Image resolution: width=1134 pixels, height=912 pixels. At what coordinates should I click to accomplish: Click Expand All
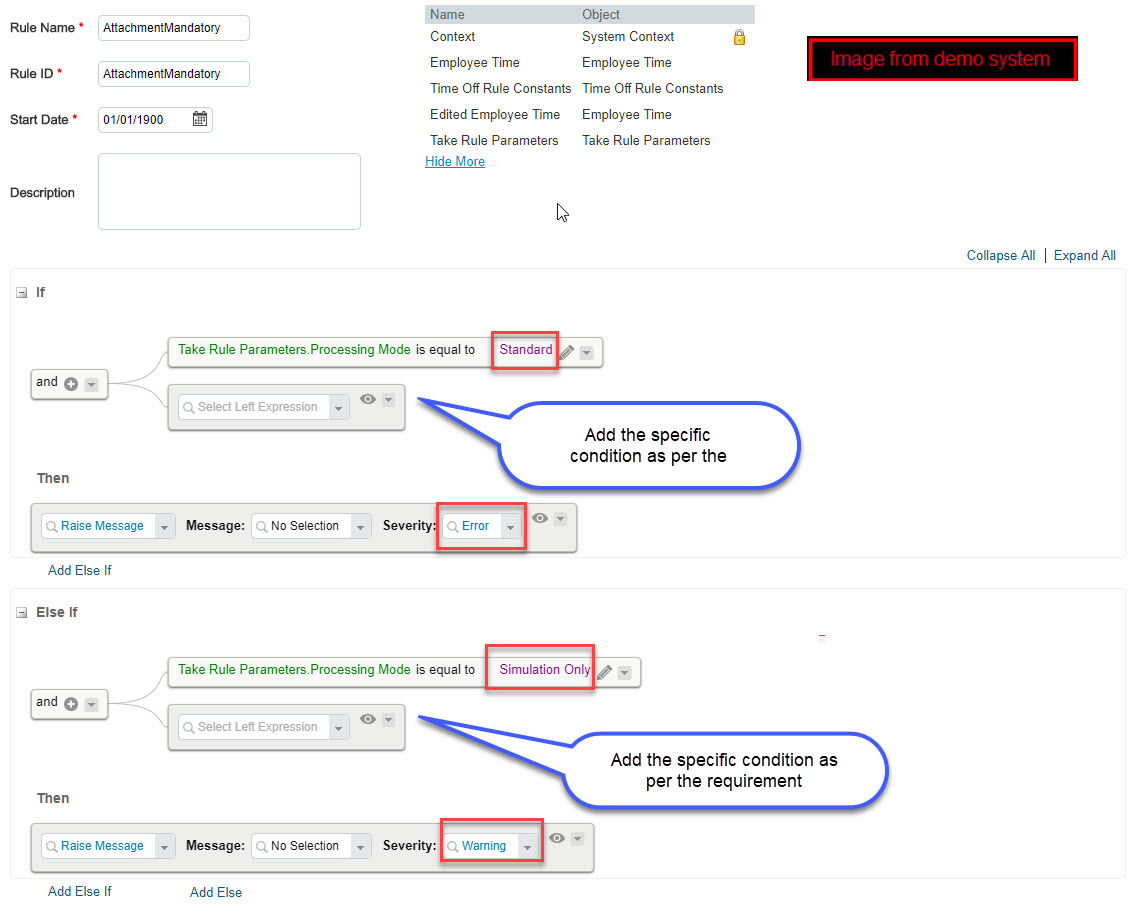point(1084,255)
